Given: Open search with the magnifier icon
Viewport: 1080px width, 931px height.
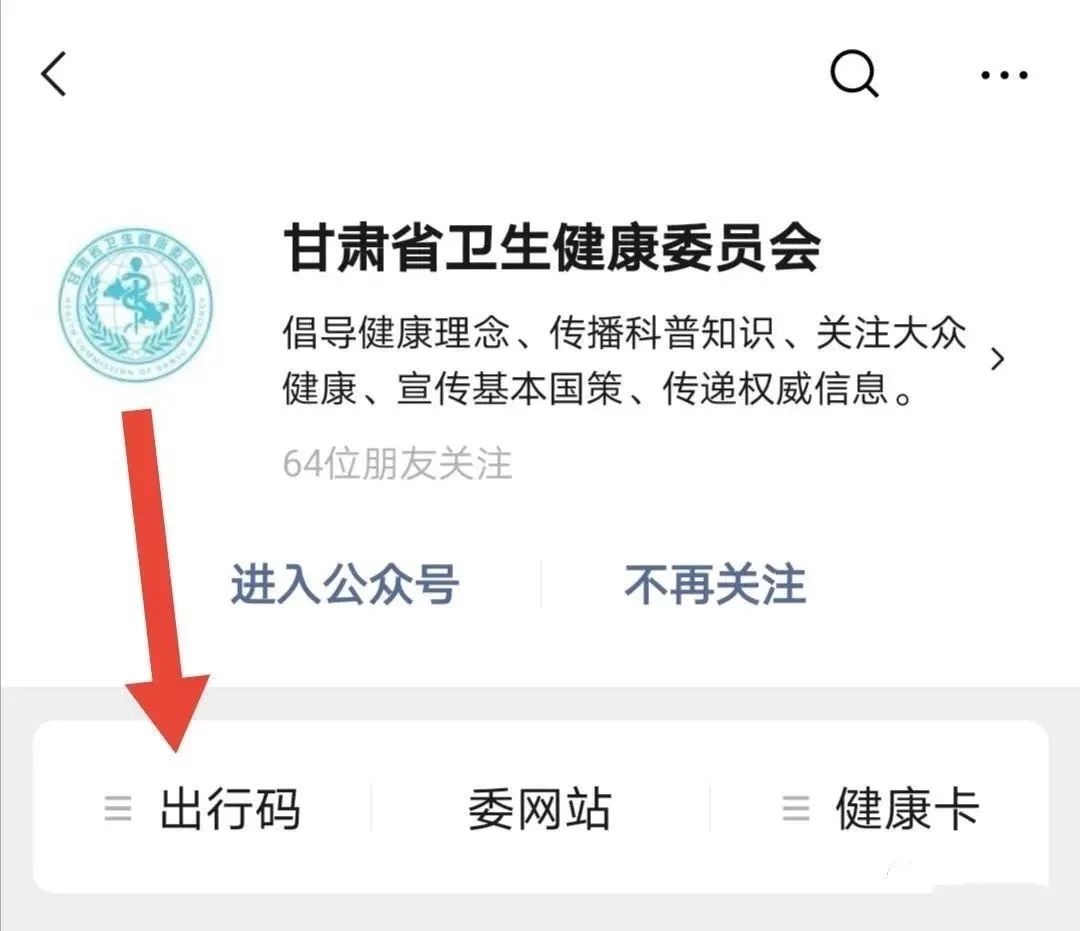Looking at the screenshot, I should [854, 73].
